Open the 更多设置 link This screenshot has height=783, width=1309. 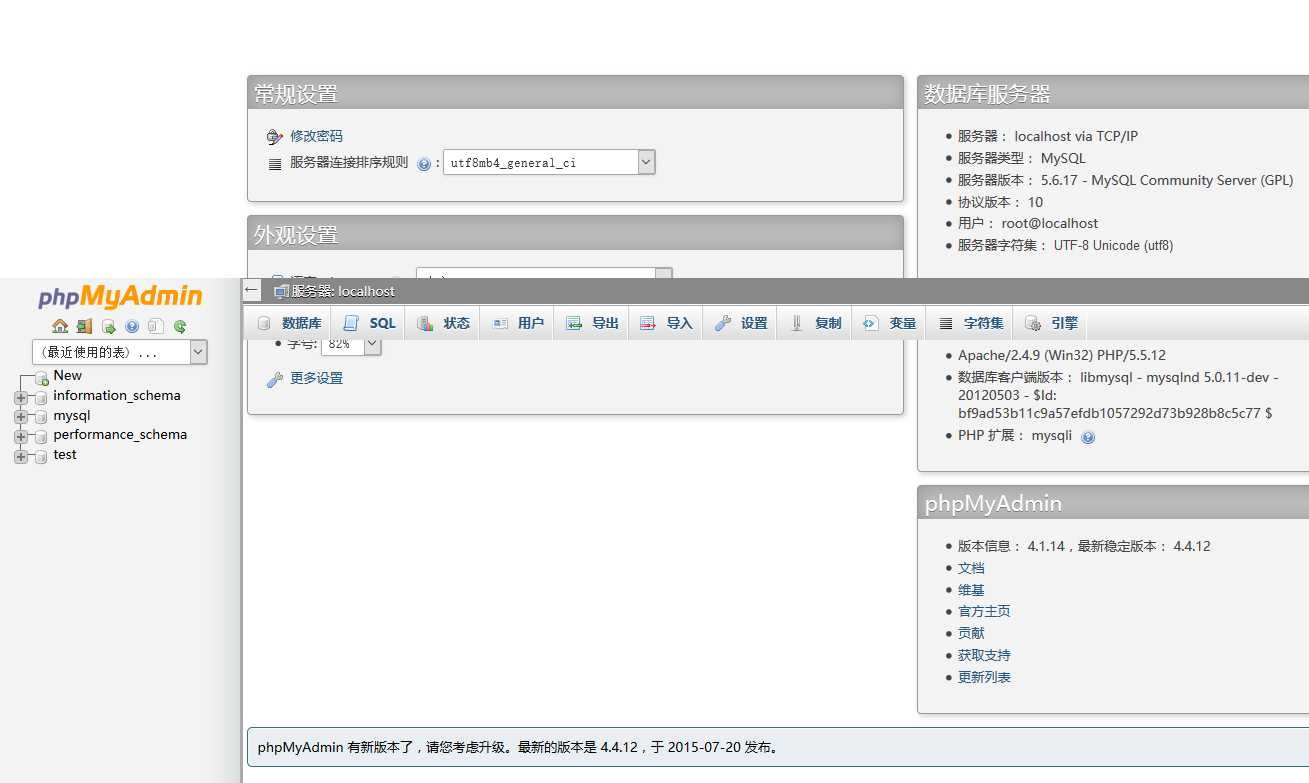(316, 378)
